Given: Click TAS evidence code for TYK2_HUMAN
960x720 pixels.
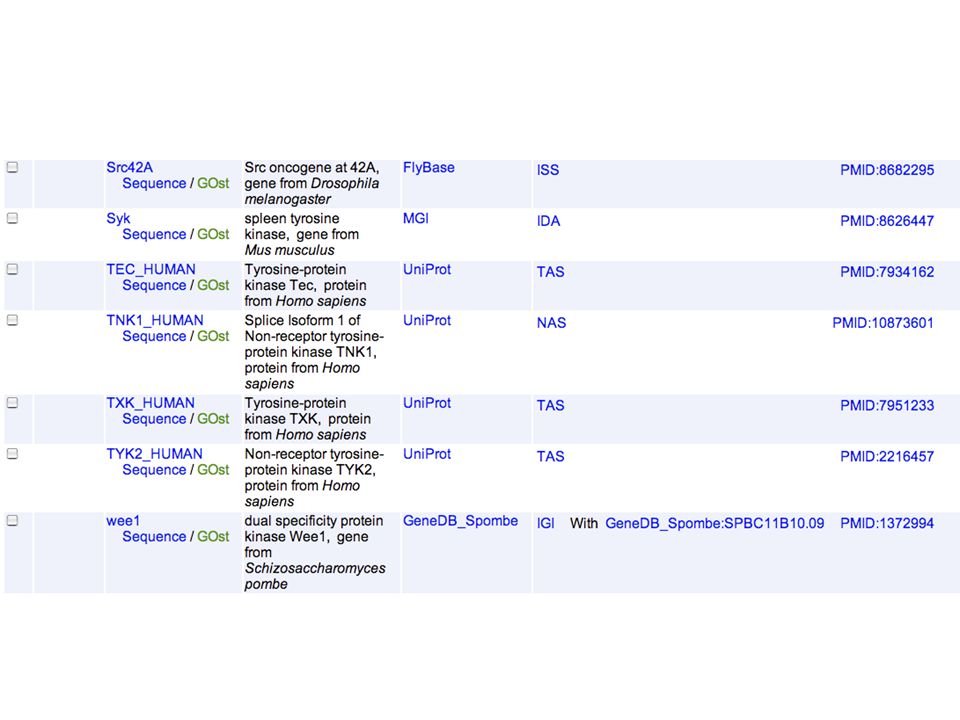Looking at the screenshot, I should coord(550,456).
